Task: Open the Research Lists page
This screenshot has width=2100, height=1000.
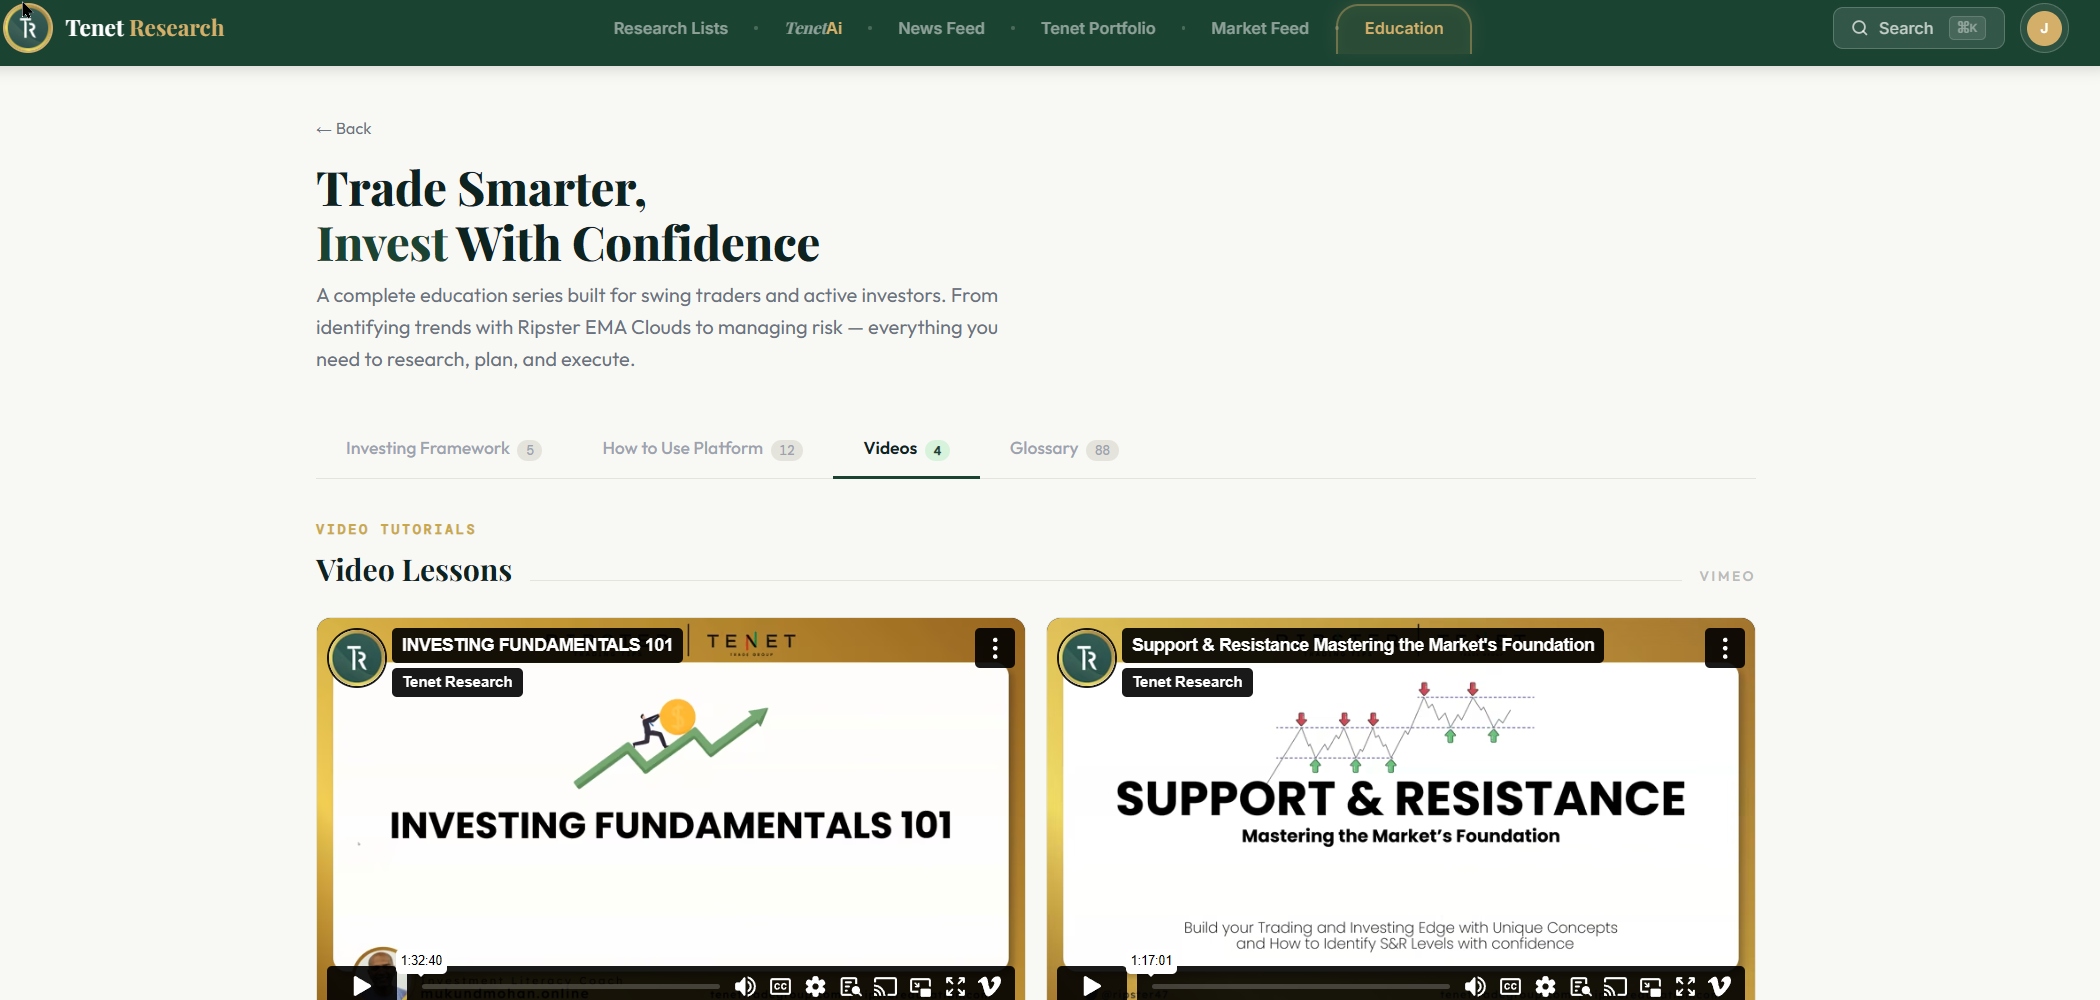Action: click(x=670, y=28)
